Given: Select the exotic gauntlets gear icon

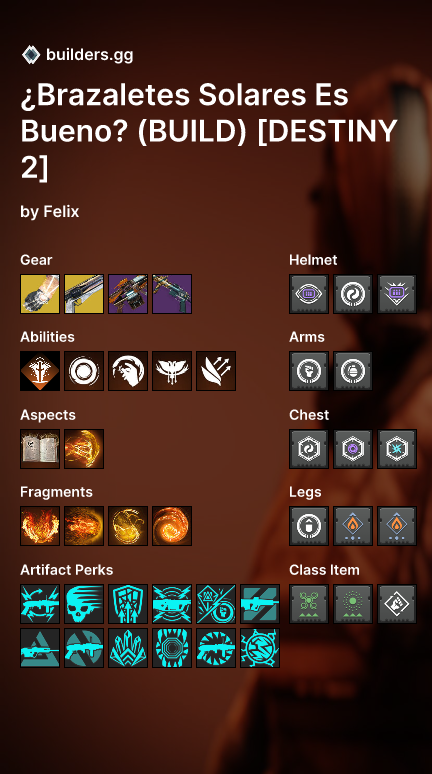Looking at the screenshot, I should 40,294.
